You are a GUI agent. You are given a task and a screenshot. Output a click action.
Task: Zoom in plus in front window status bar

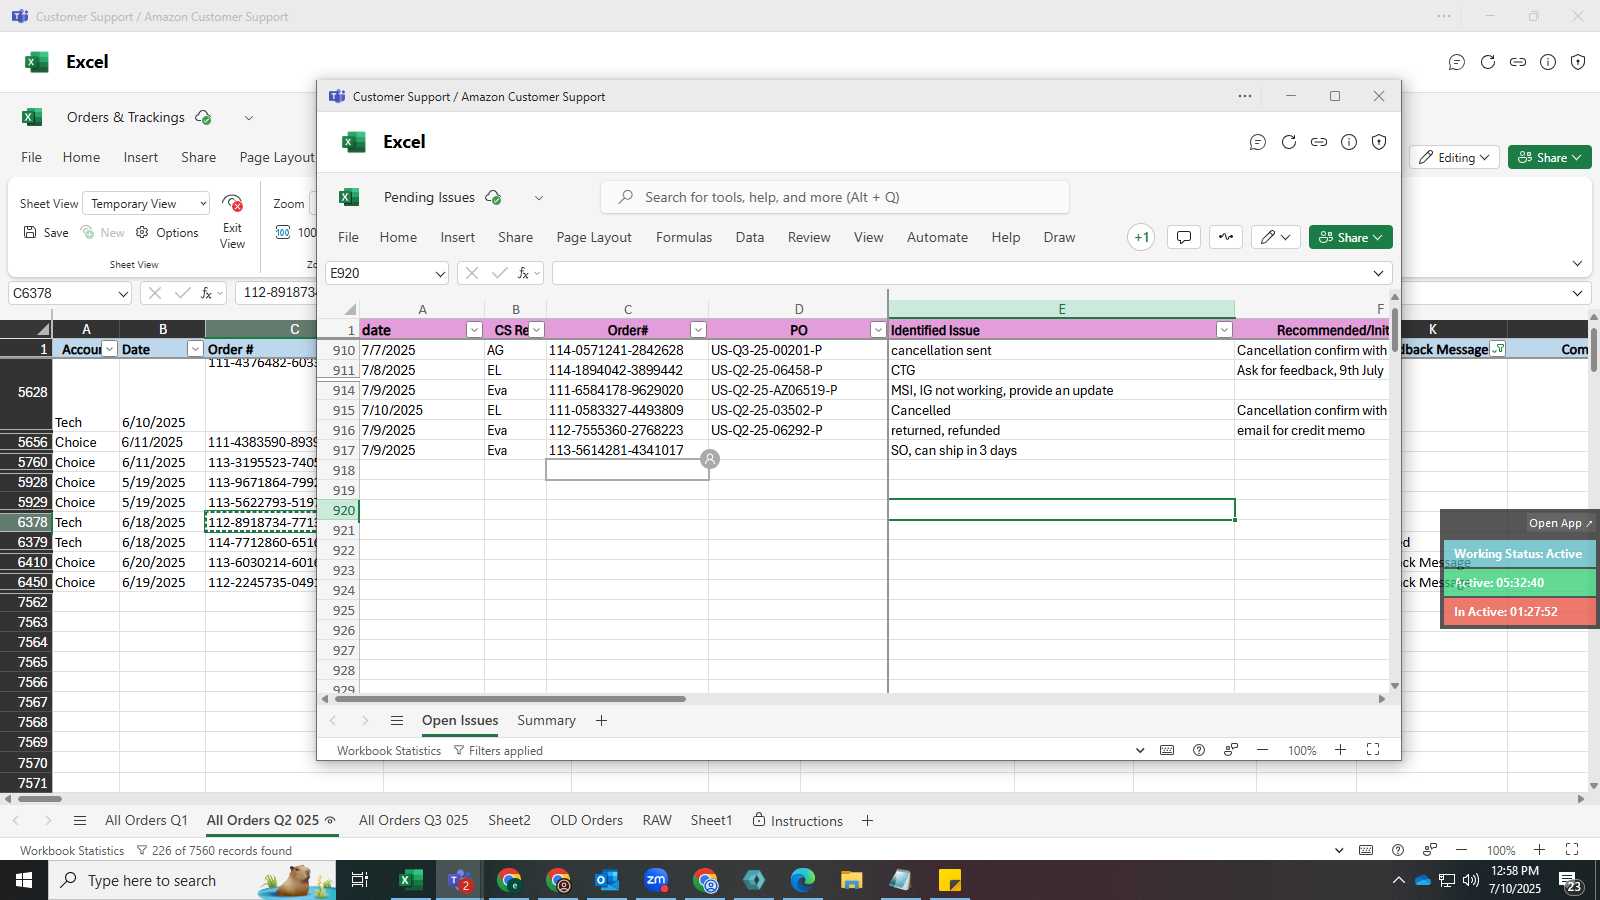pyautogui.click(x=1340, y=750)
